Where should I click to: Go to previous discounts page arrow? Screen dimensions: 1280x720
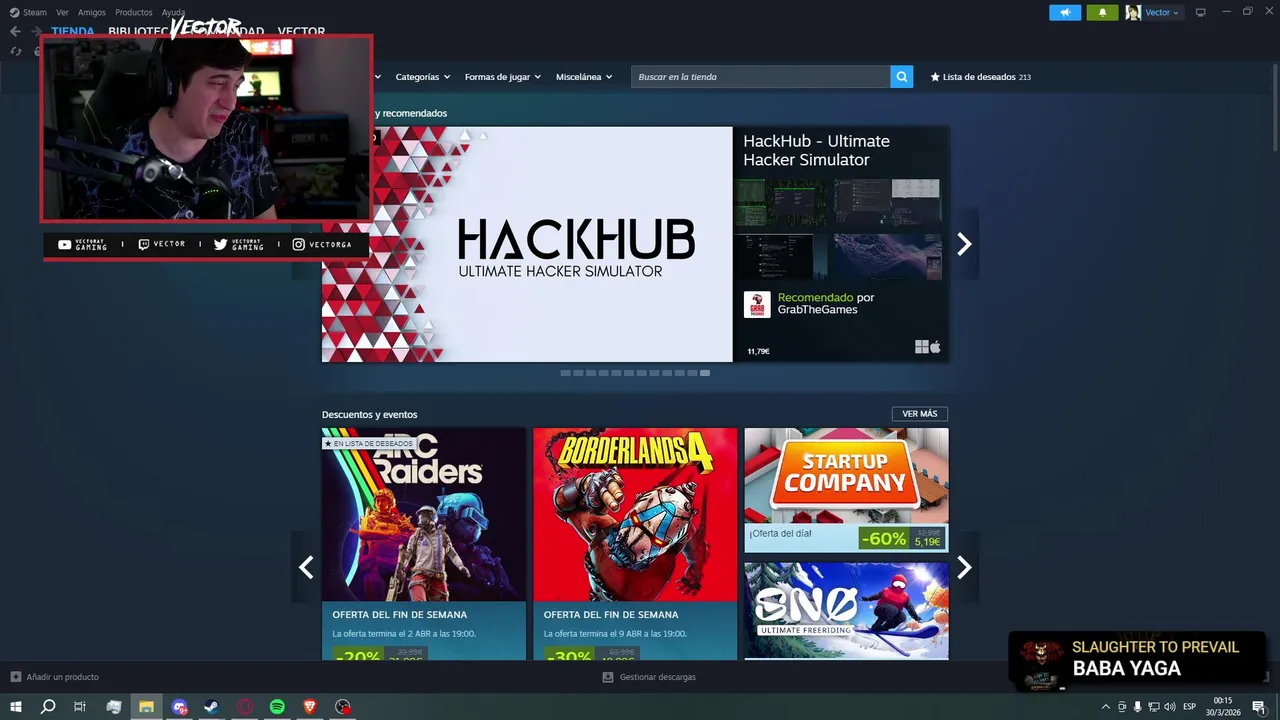(306, 567)
